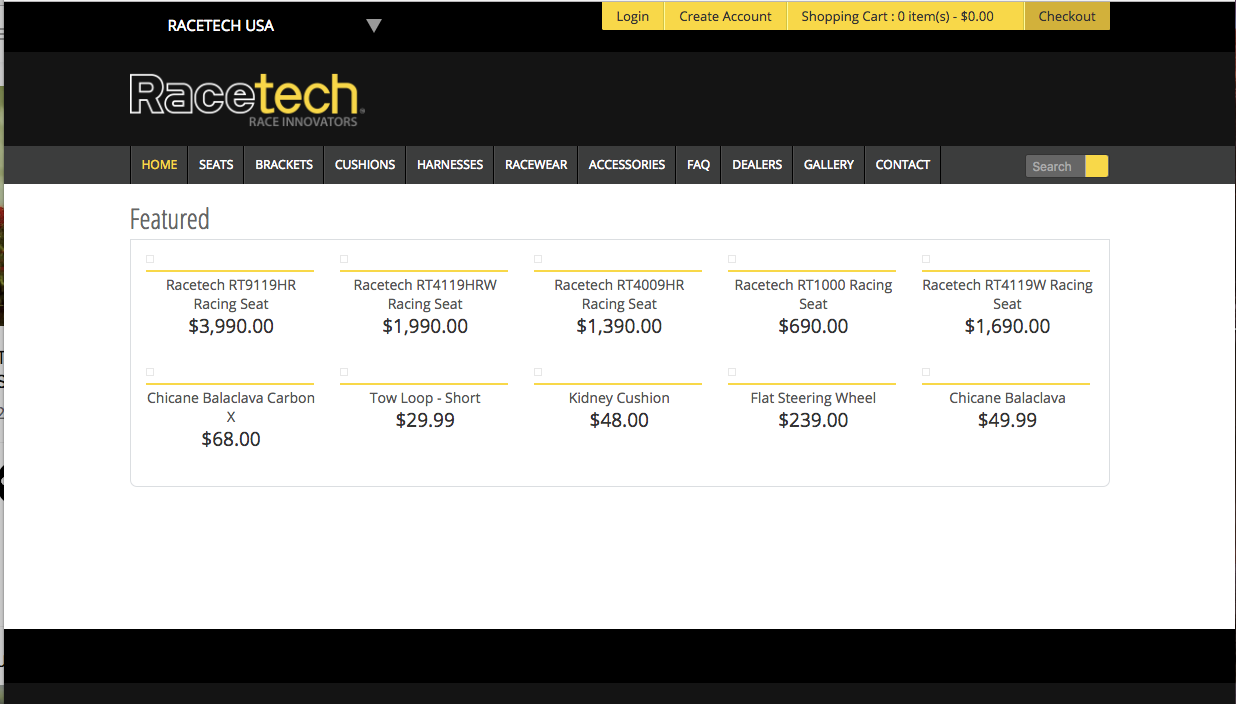This screenshot has height=704, width=1236.
Task: Open the CUSHIONS menu
Action: tap(365, 165)
